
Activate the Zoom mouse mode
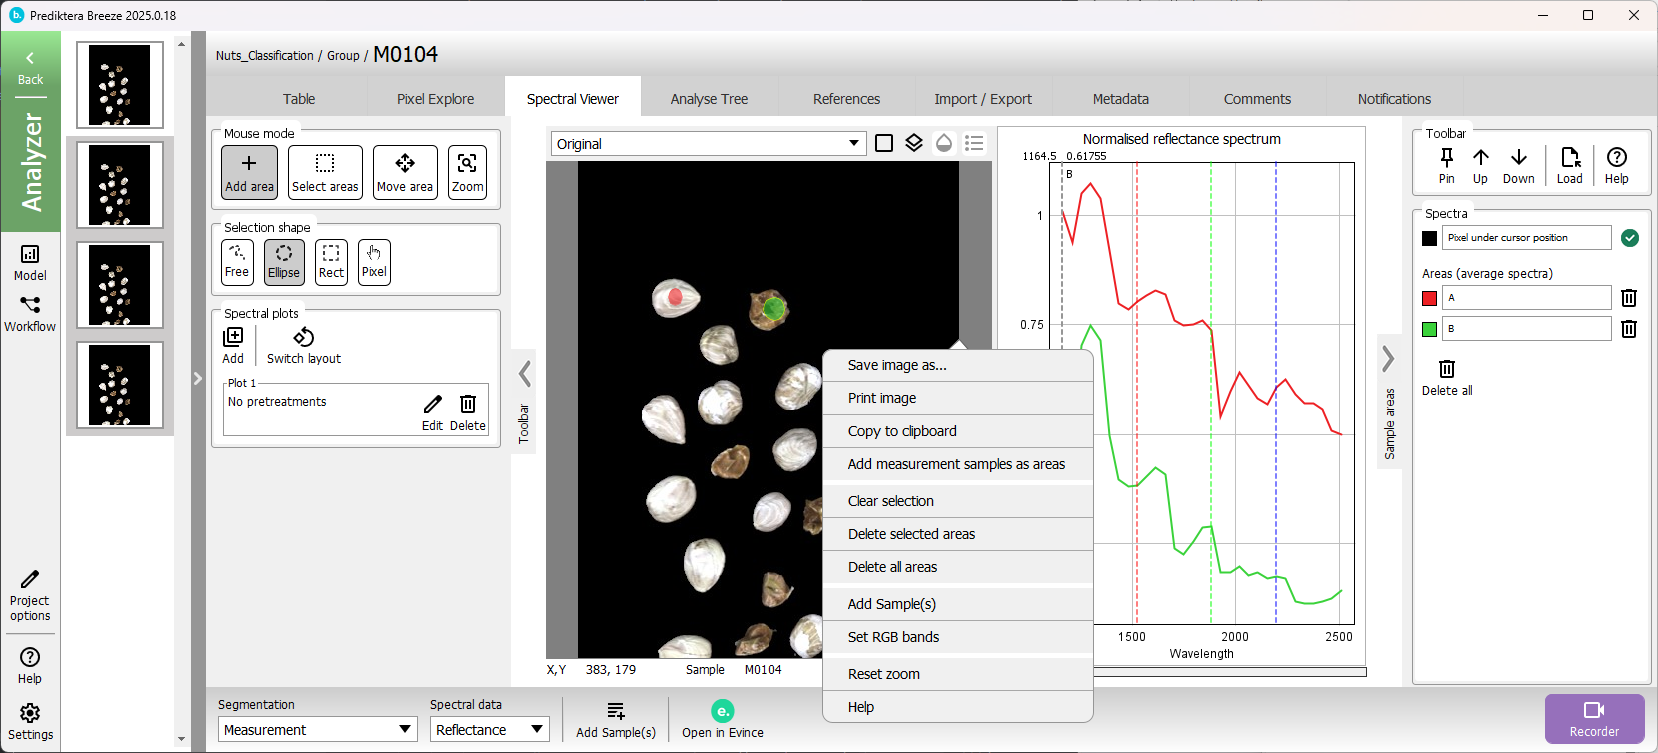[467, 172]
